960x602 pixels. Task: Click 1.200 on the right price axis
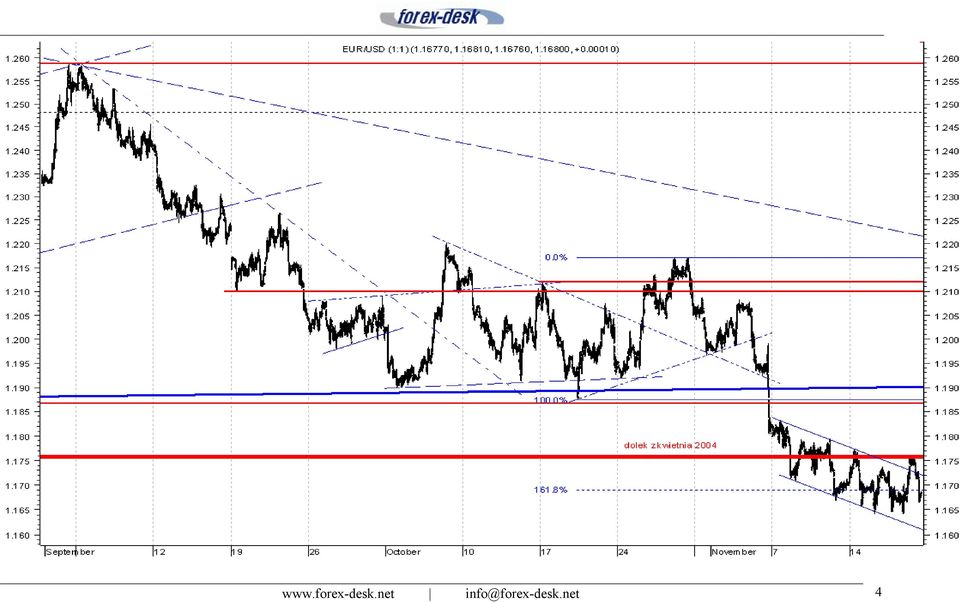tap(947, 340)
